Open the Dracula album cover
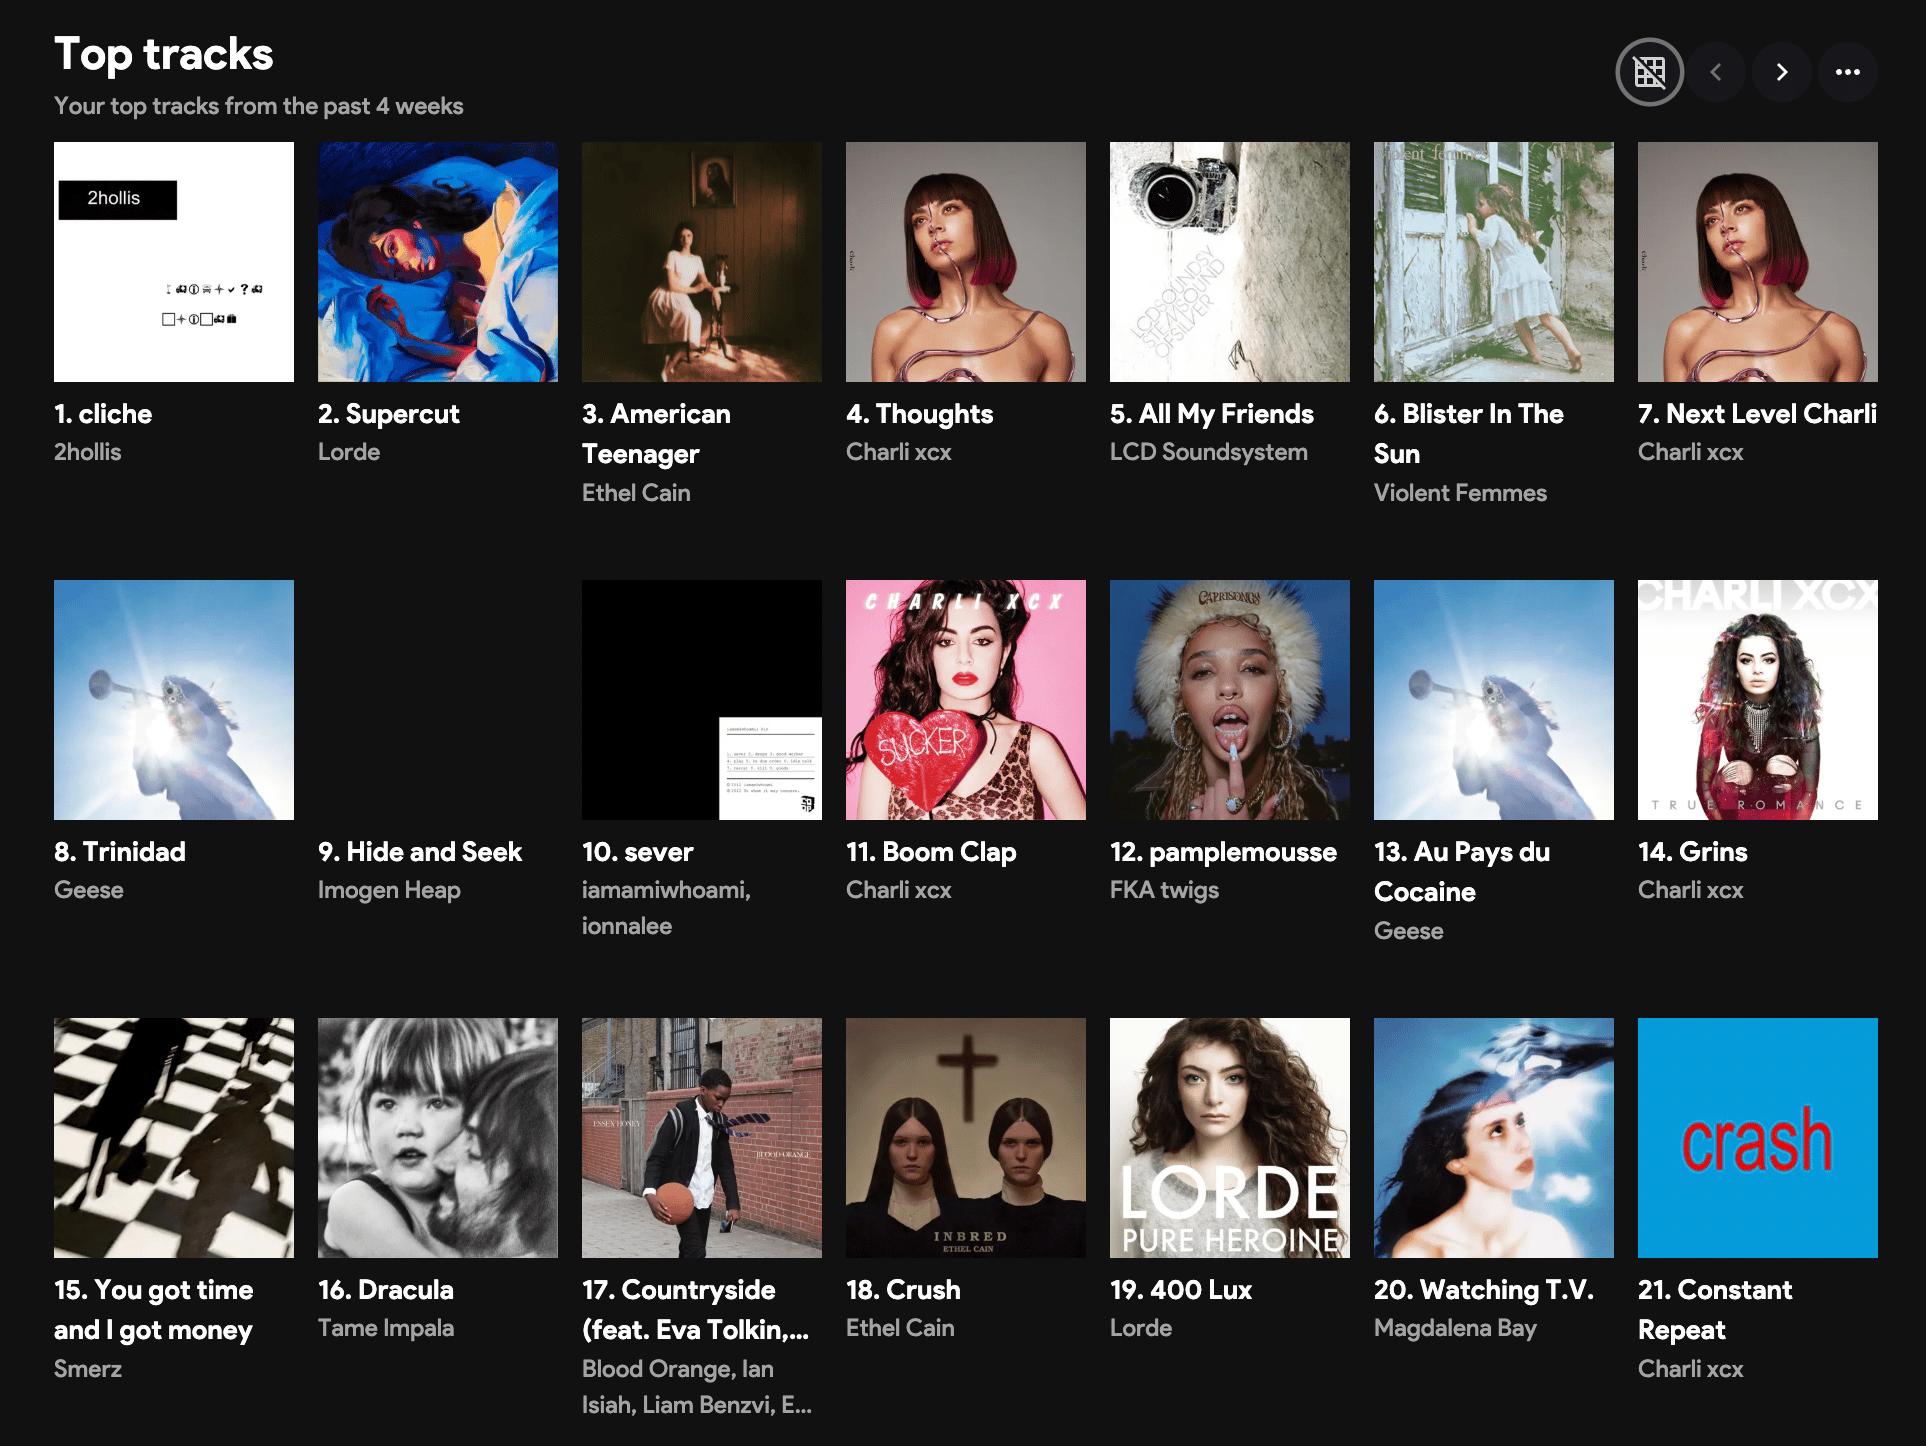Image resolution: width=1926 pixels, height=1446 pixels. [438, 1138]
